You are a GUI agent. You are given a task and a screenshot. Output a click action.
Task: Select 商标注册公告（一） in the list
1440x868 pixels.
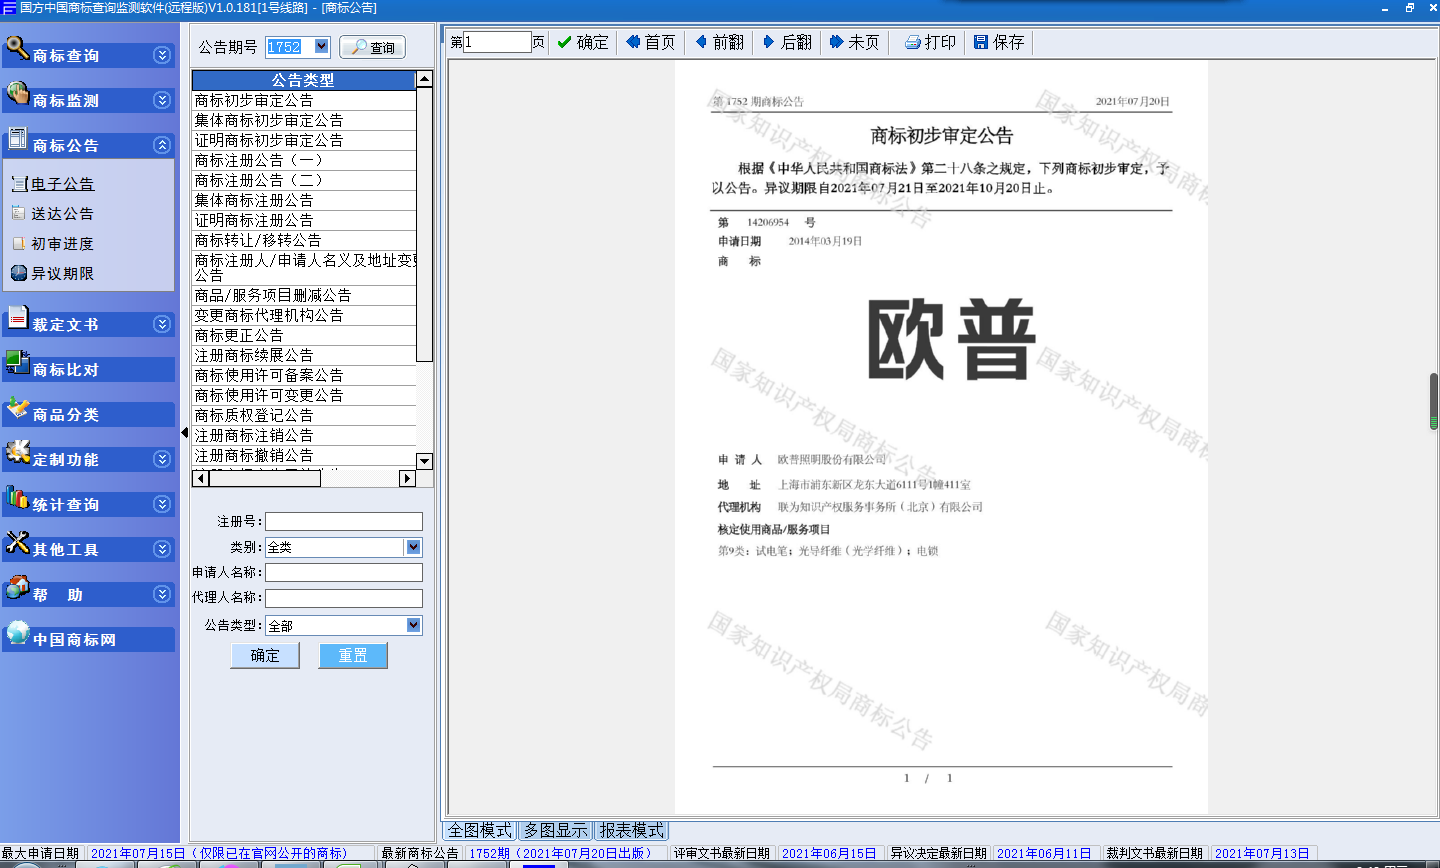pyautogui.click(x=258, y=160)
